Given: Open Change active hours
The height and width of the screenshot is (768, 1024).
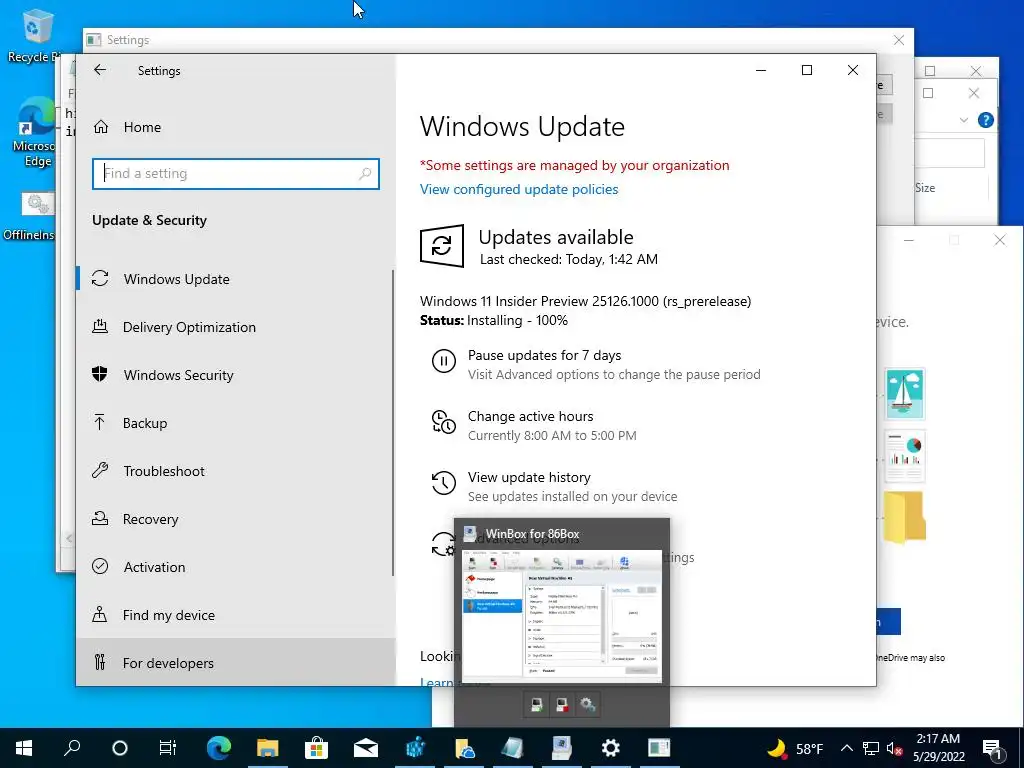Looking at the screenshot, I should [x=530, y=416].
